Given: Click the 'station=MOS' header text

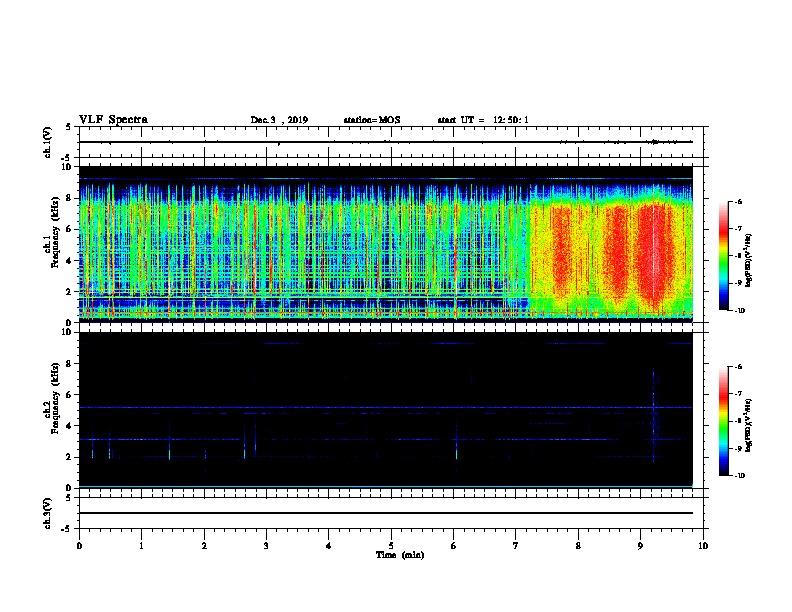Looking at the screenshot, I should pos(372,120).
